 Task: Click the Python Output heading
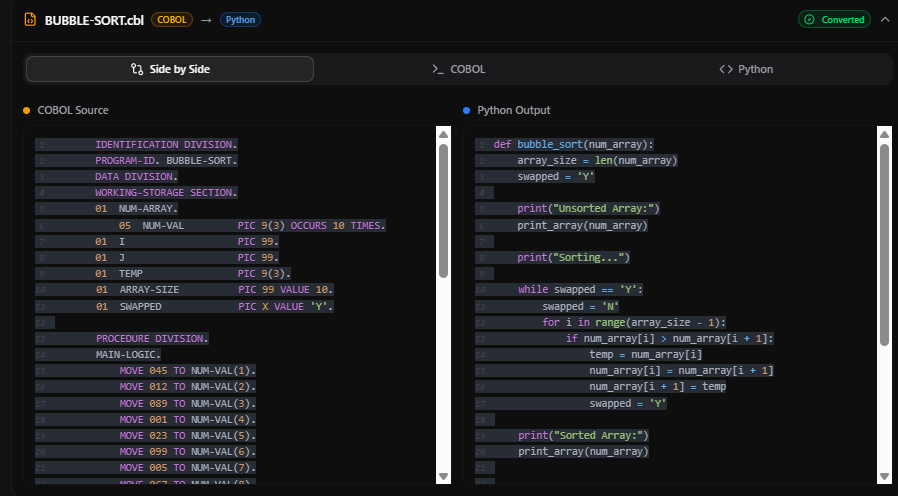click(x=514, y=110)
